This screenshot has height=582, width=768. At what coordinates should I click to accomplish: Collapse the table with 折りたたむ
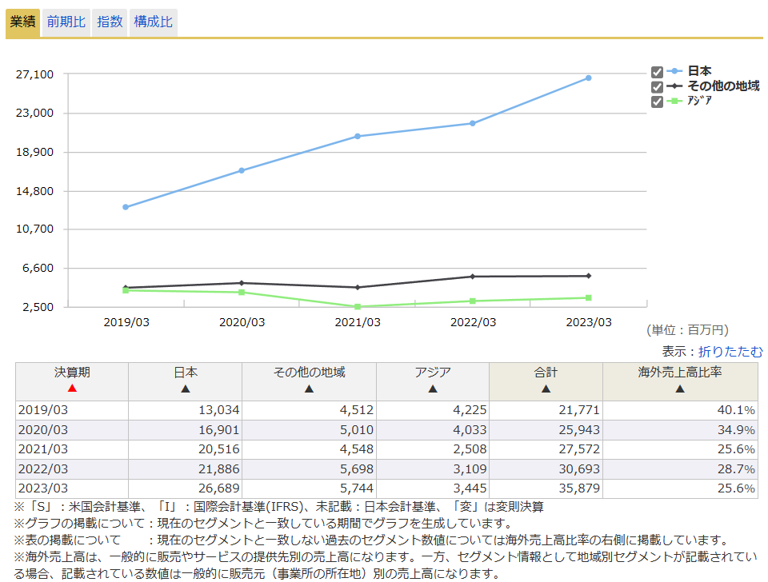(730, 351)
